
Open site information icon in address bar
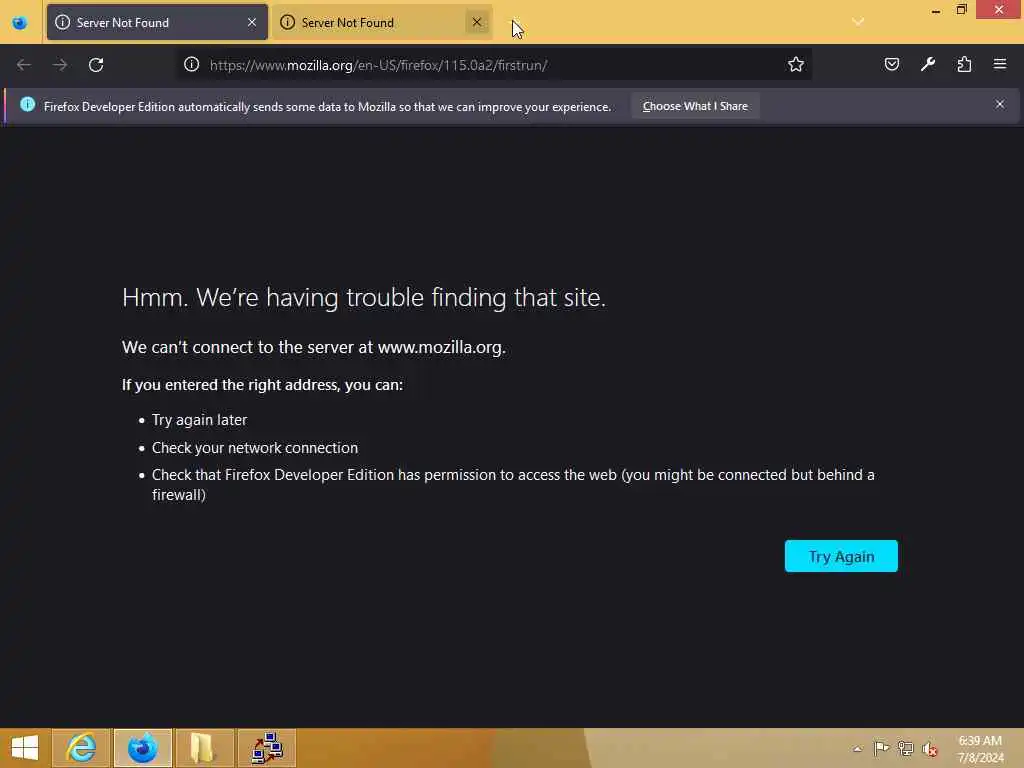pyautogui.click(x=191, y=64)
